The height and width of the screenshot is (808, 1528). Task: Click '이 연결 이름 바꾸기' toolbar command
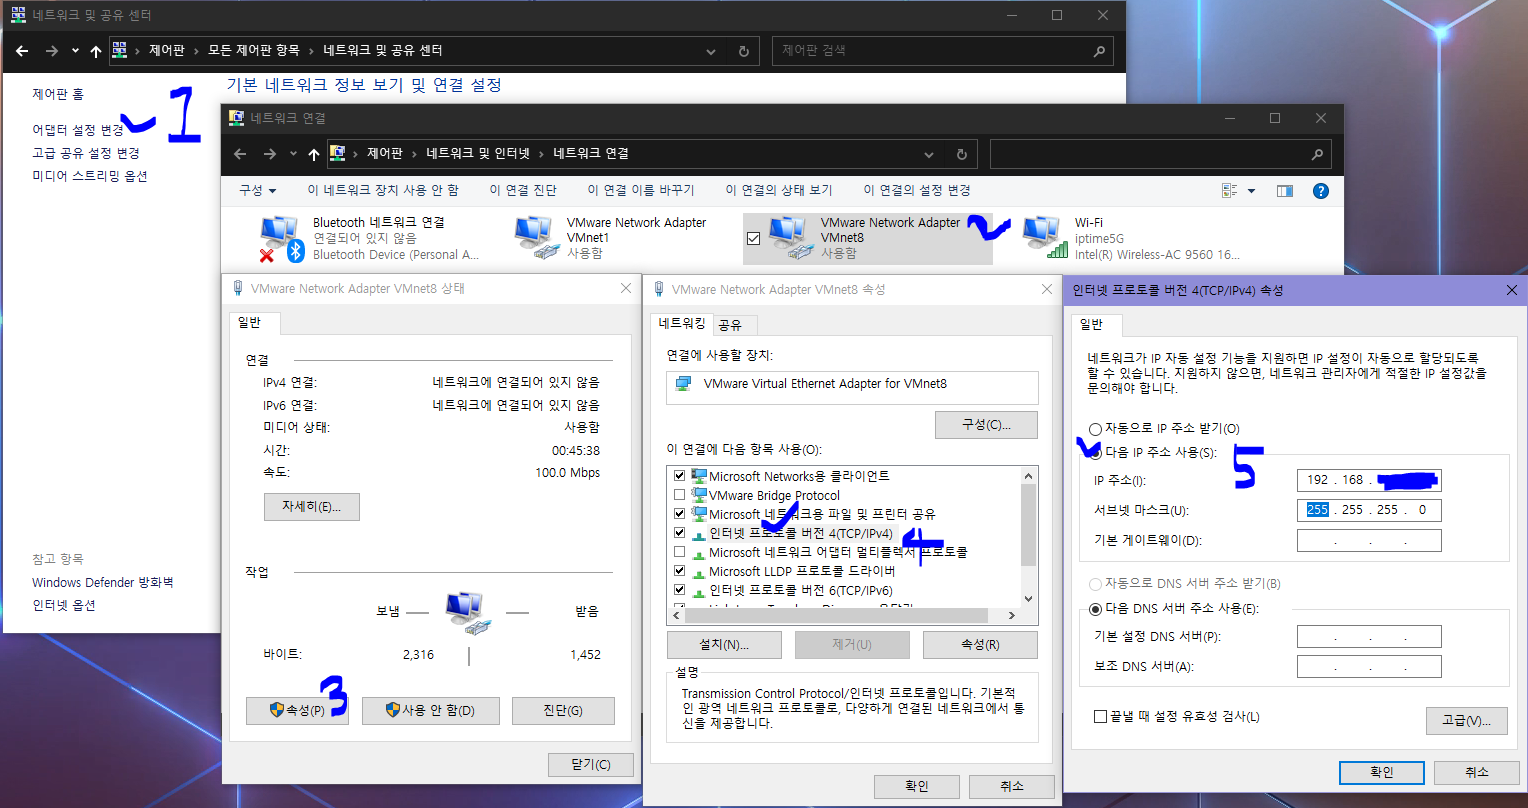(x=641, y=190)
